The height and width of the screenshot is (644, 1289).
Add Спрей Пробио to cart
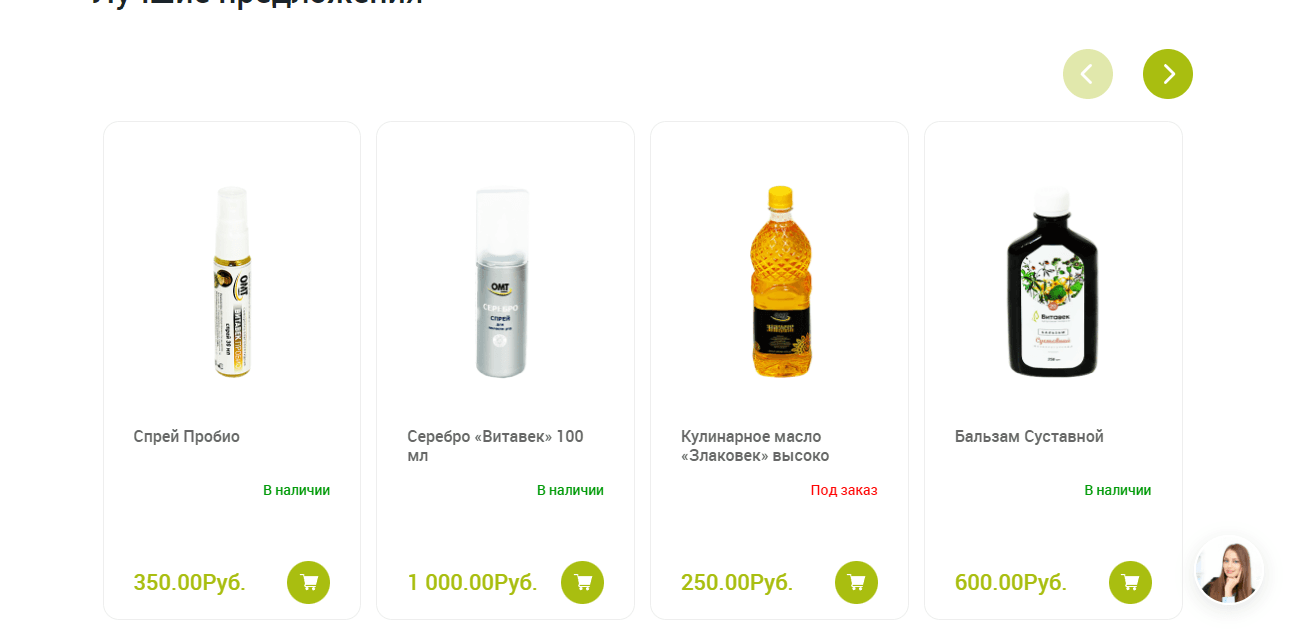coord(308,582)
